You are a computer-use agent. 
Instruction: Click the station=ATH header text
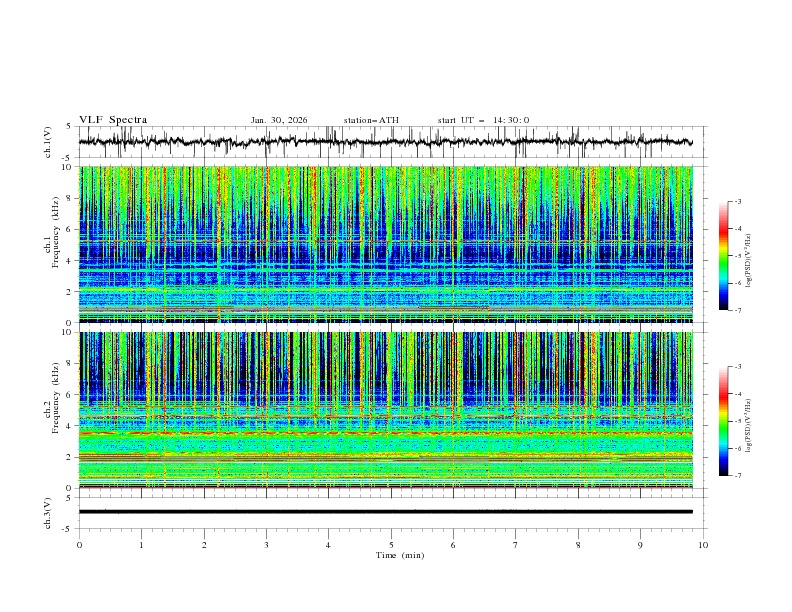pos(371,120)
